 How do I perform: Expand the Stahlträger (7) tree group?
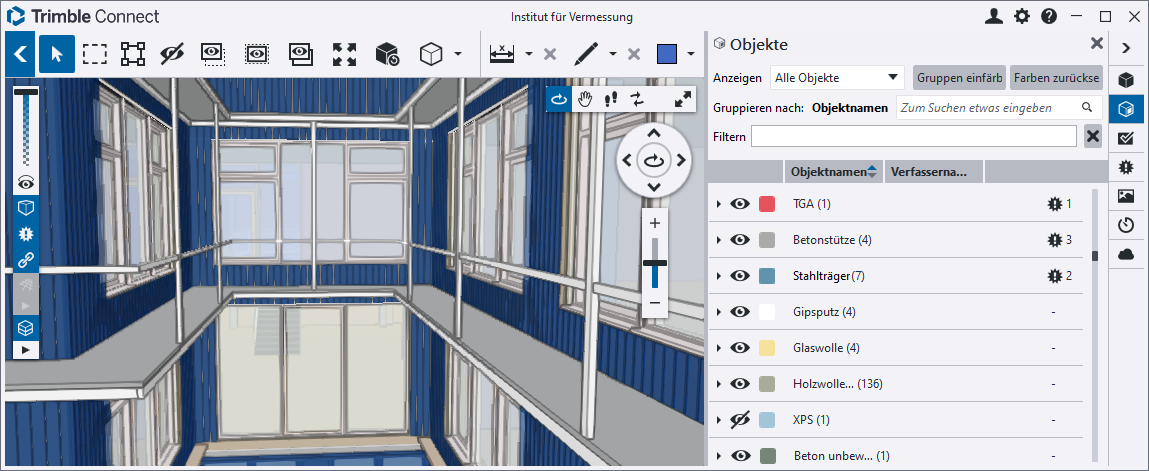718,276
